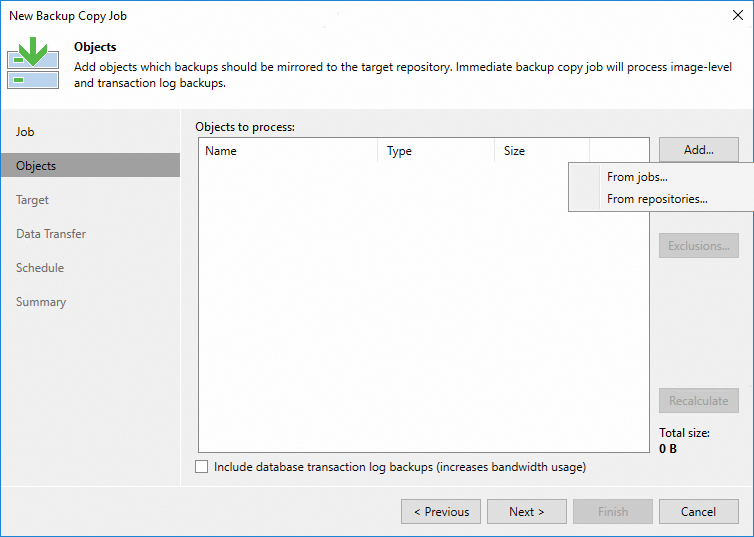This screenshot has height=537, width=754.
Task: Open the Summary step
Action: click(41, 302)
